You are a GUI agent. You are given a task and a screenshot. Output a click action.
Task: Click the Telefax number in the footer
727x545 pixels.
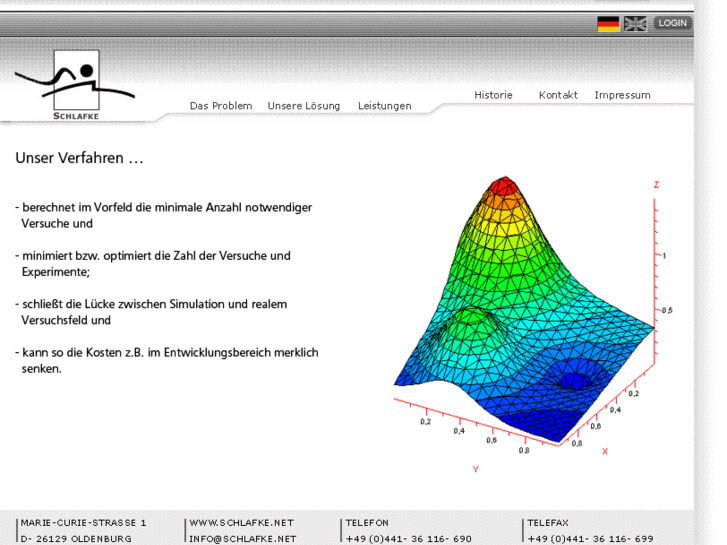point(590,539)
